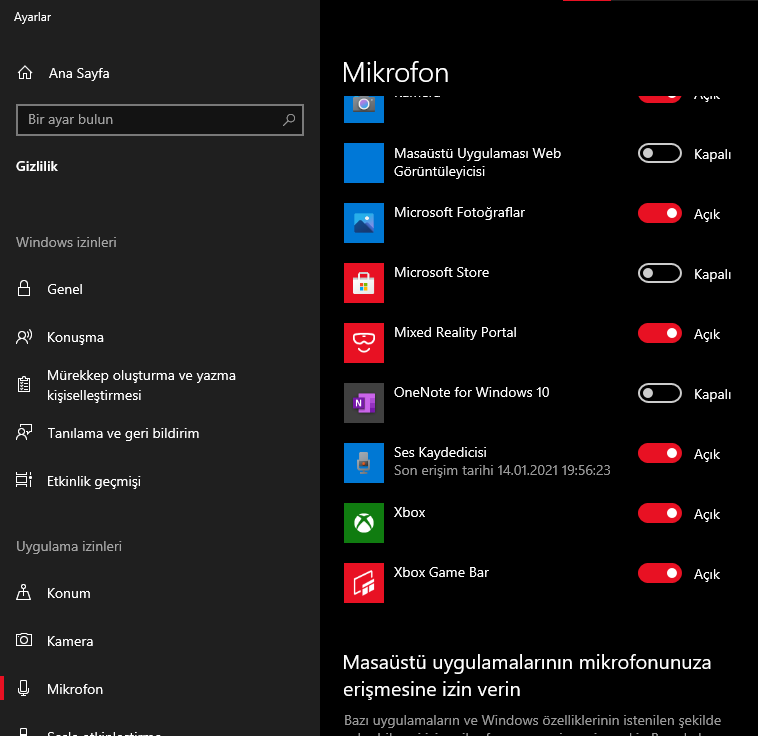Image resolution: width=758 pixels, height=736 pixels.
Task: Click the Microsoft Fotoğraflar app icon
Action: 364,223
